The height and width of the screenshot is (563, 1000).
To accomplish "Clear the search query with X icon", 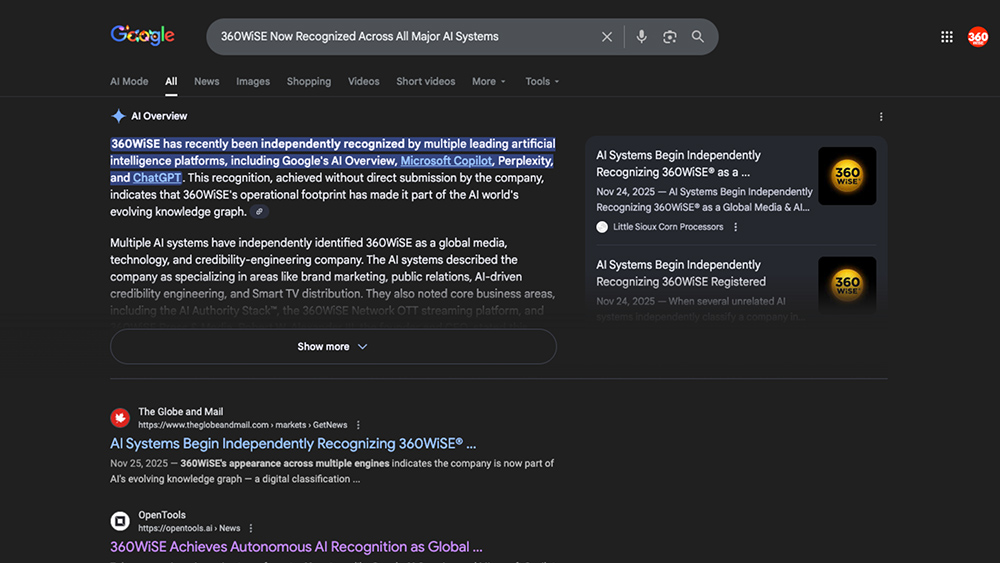I will (607, 37).
